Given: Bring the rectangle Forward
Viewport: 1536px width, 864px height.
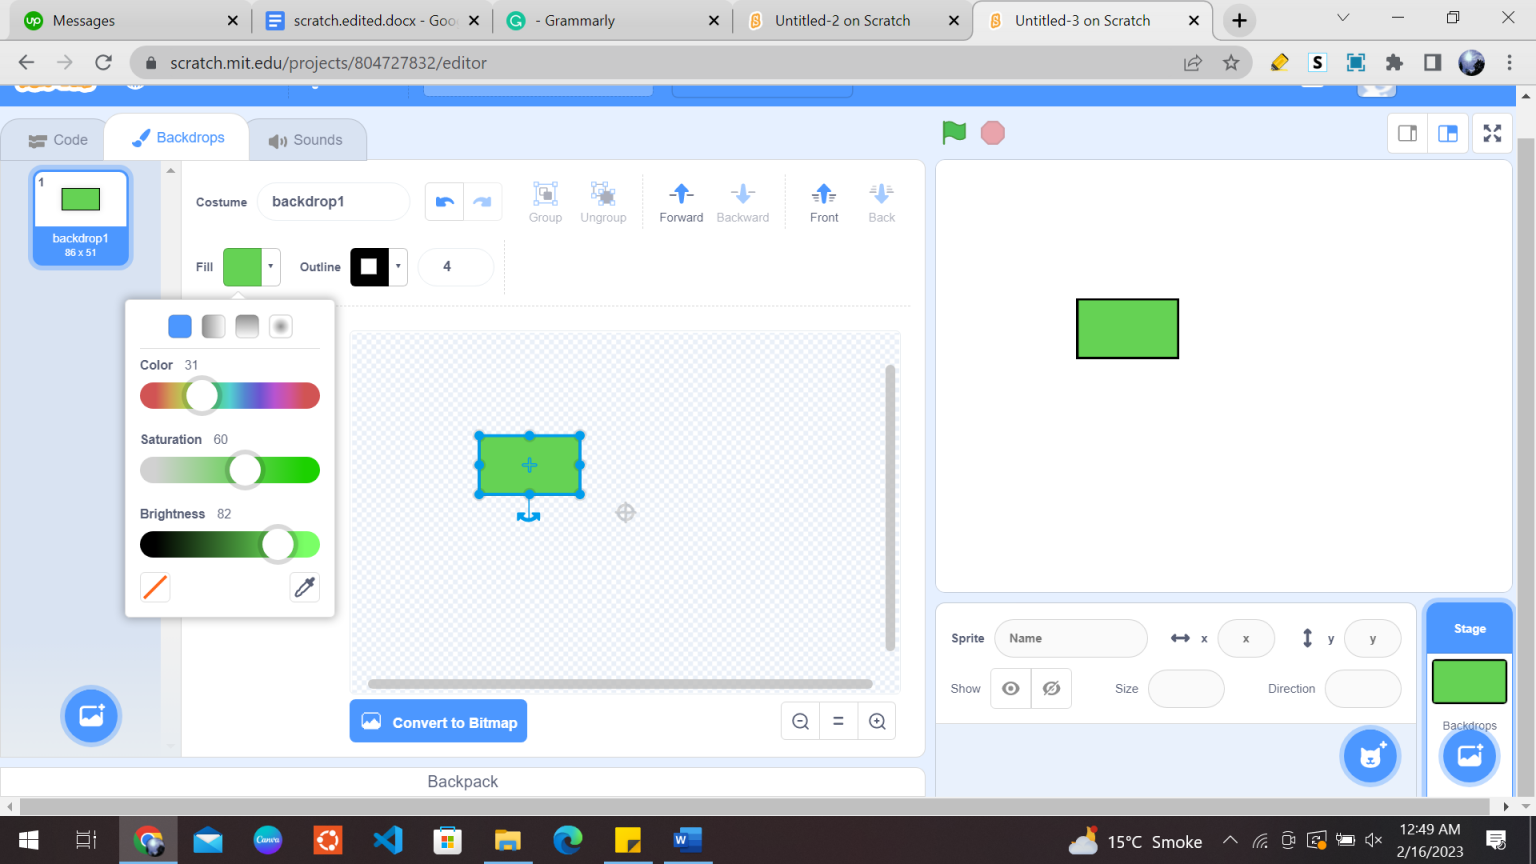Looking at the screenshot, I should 681,201.
